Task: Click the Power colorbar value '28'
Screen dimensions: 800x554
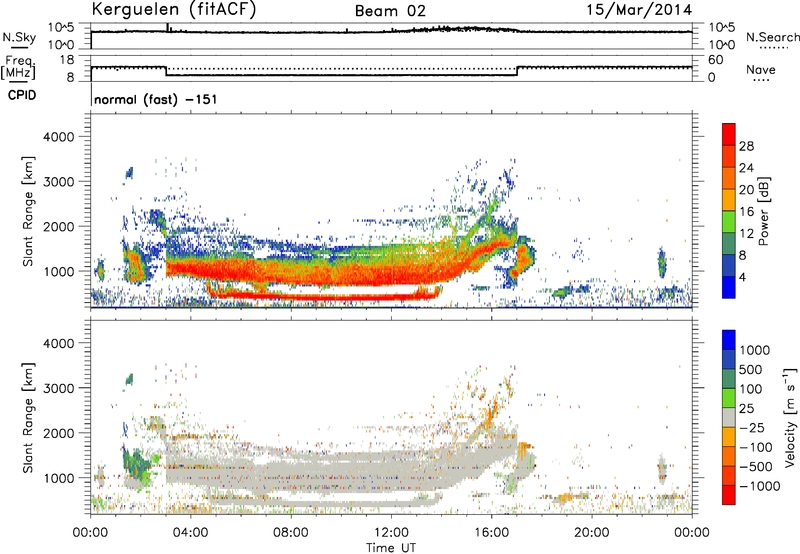Action: click(x=746, y=146)
